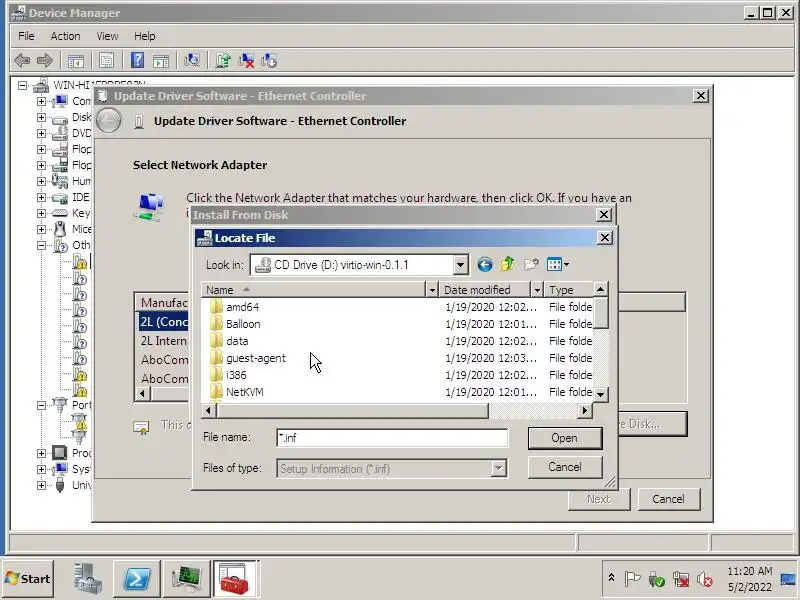Sort by the Name column header

[314, 290]
